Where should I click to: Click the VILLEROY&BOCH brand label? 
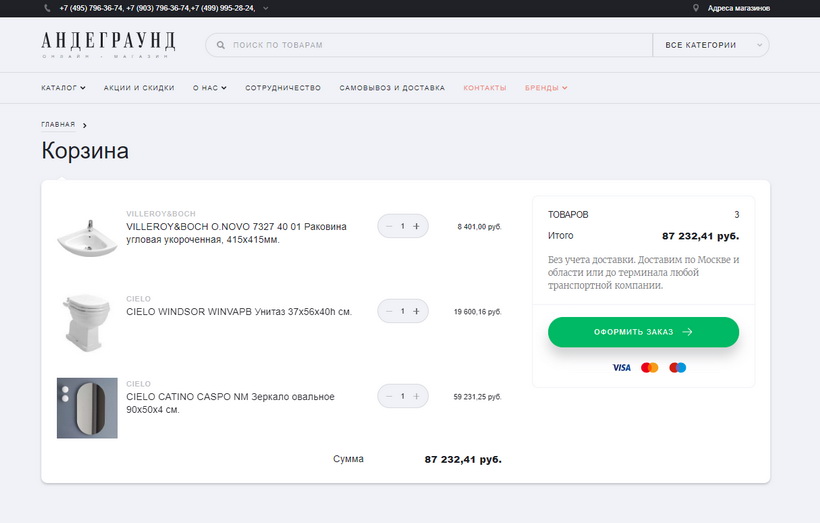[161, 214]
